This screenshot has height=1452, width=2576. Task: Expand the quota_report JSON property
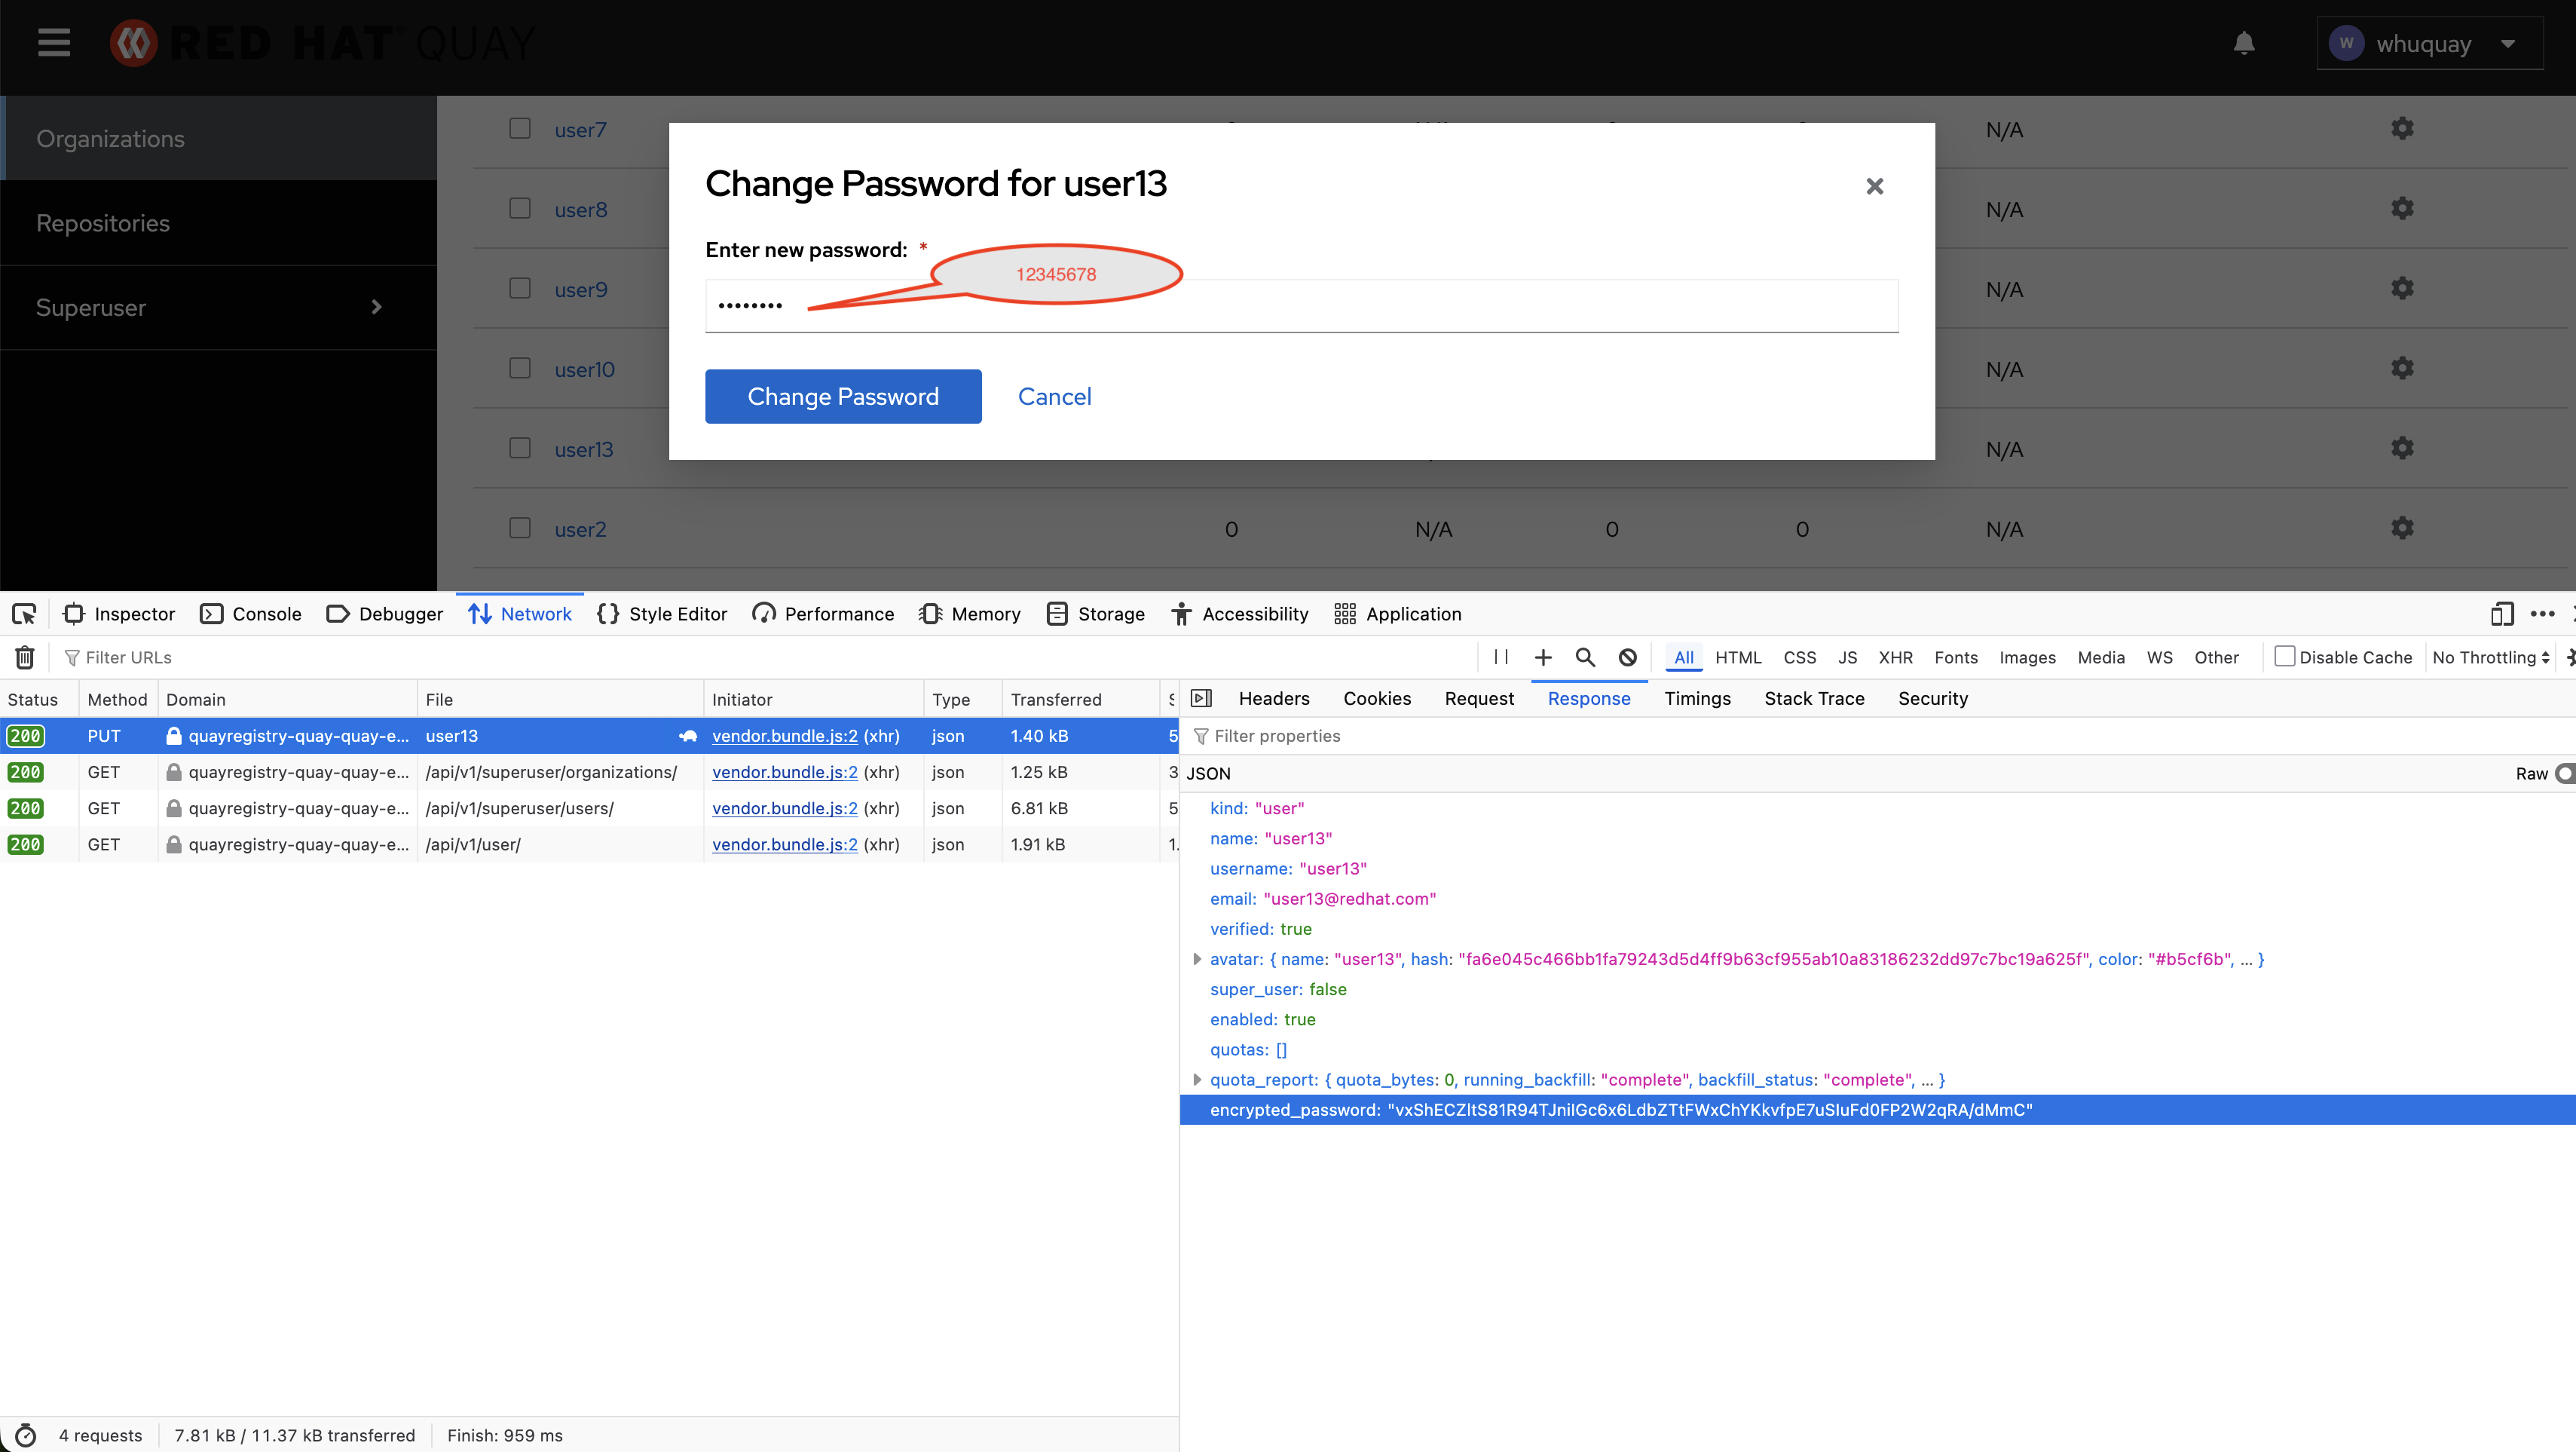coord(1197,1080)
